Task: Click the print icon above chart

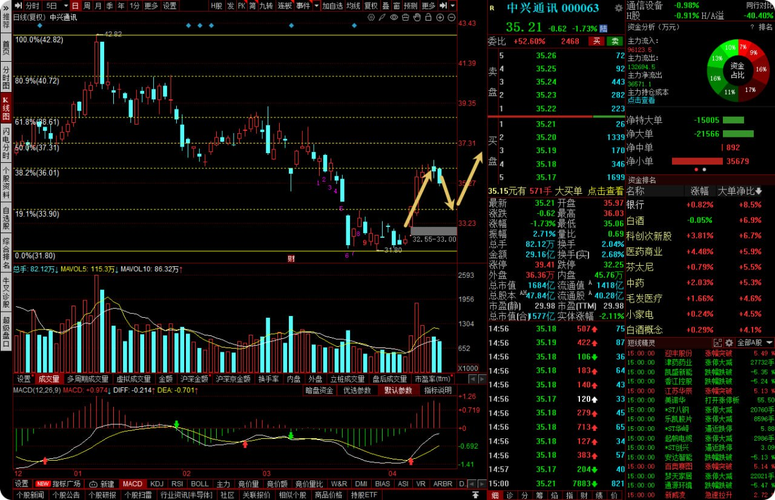Action: point(405,17)
